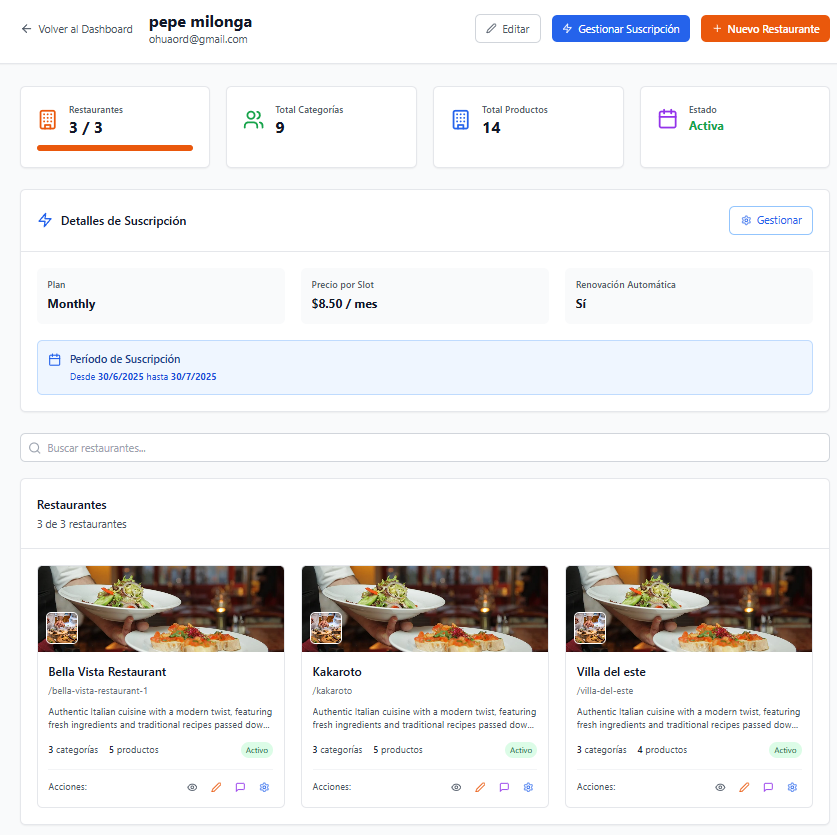This screenshot has width=837, height=835.
Task: Click Kakaroto logo thumbnail
Action: click(x=326, y=628)
